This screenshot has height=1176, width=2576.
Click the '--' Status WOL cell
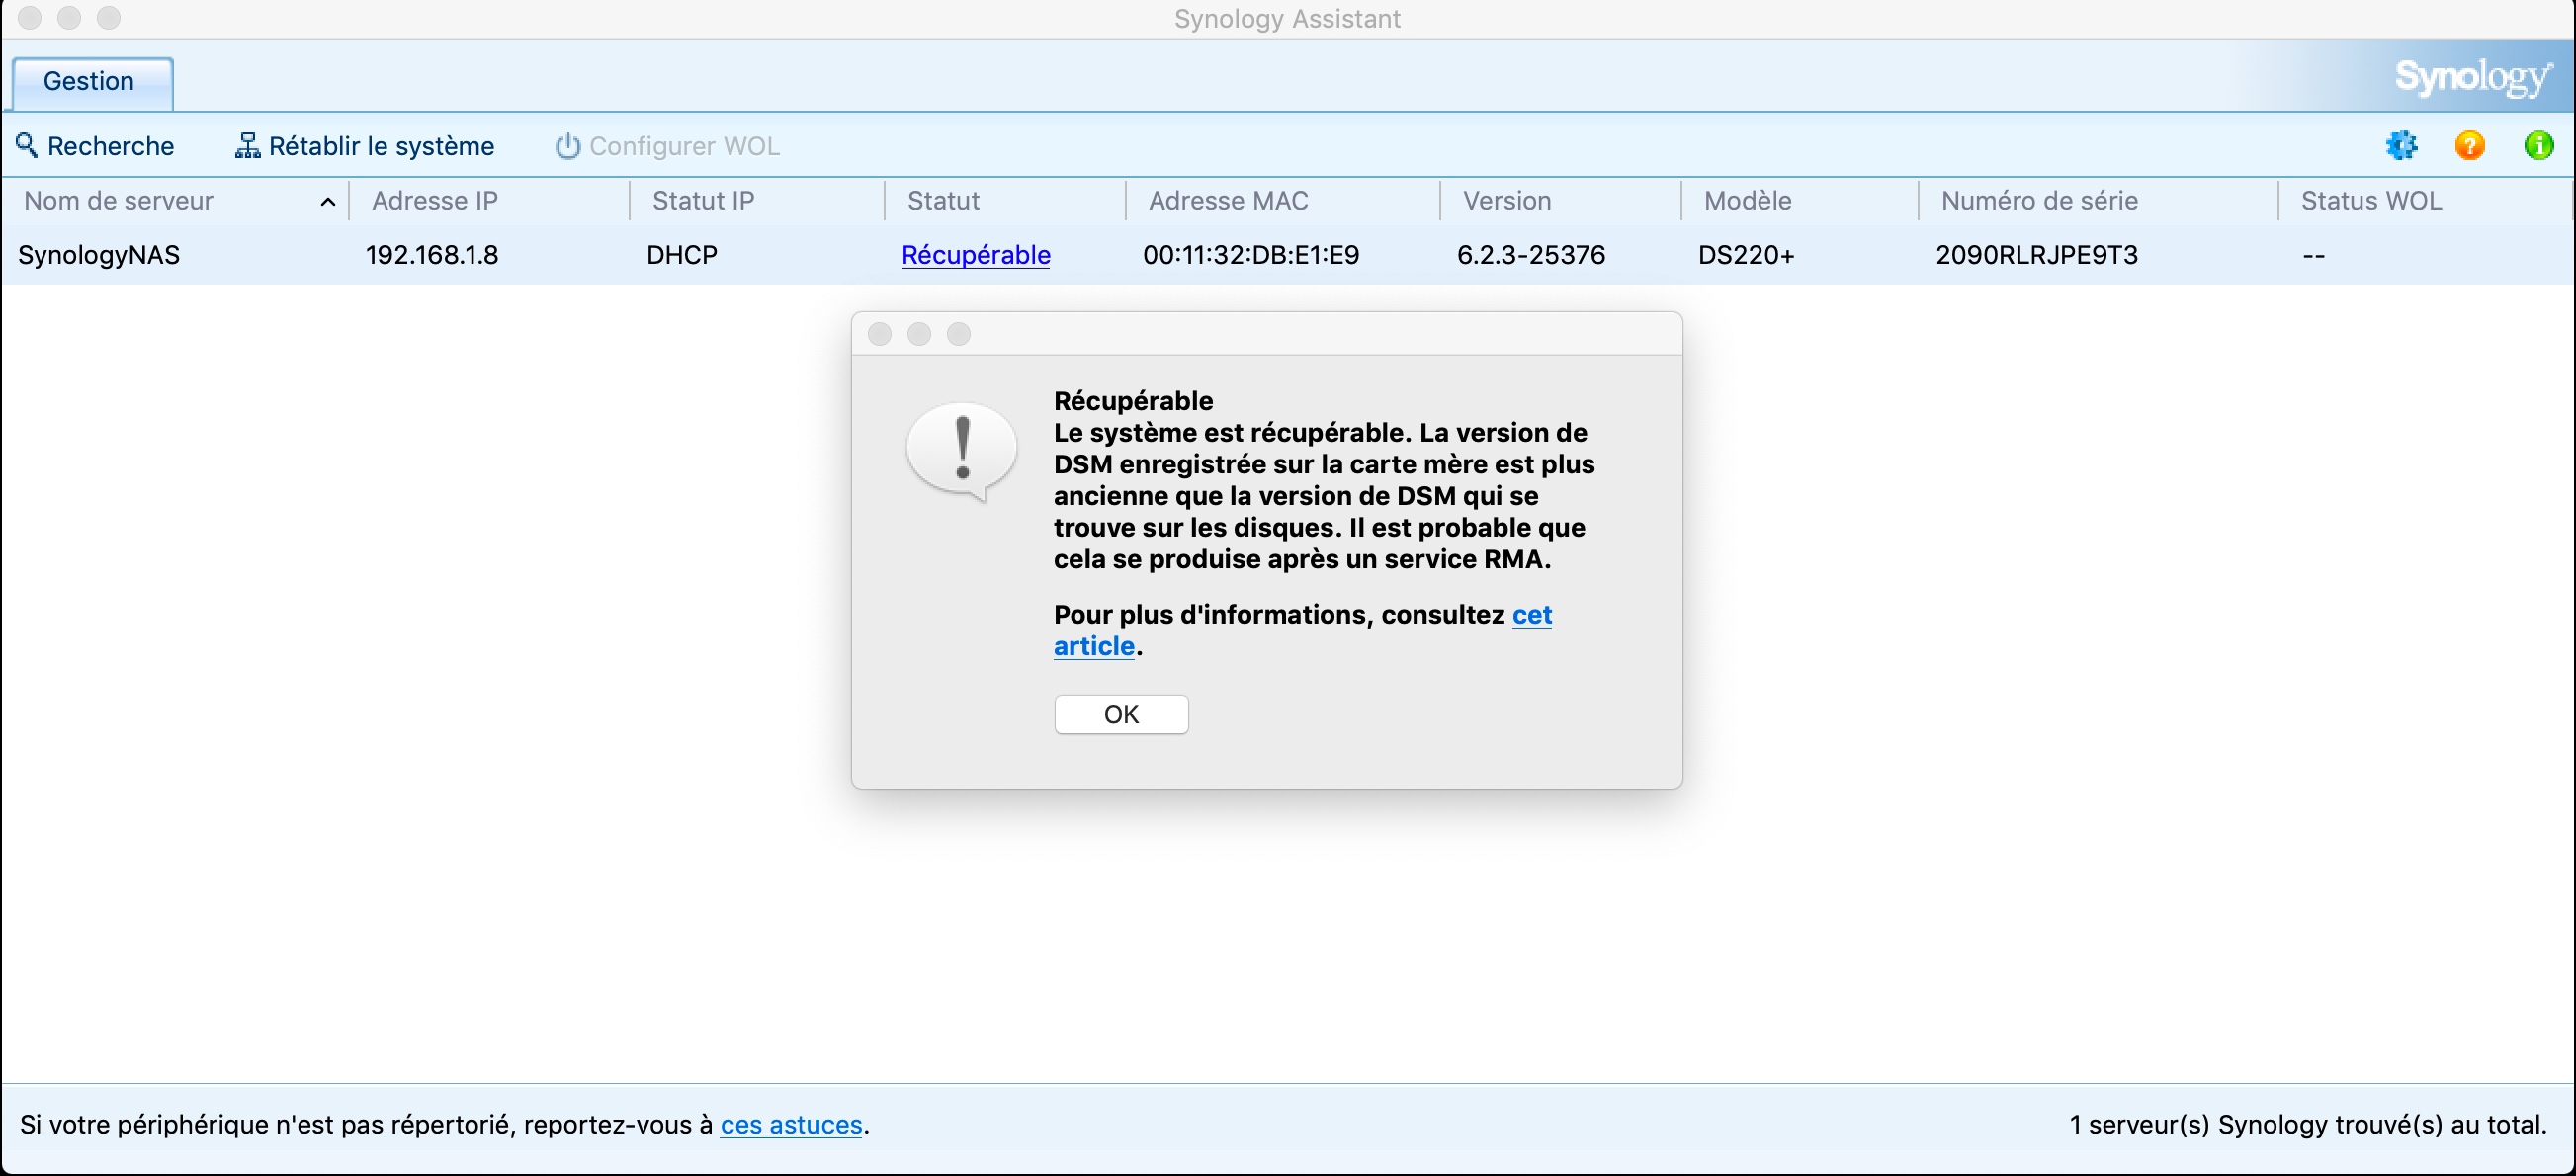pyautogui.click(x=2313, y=256)
